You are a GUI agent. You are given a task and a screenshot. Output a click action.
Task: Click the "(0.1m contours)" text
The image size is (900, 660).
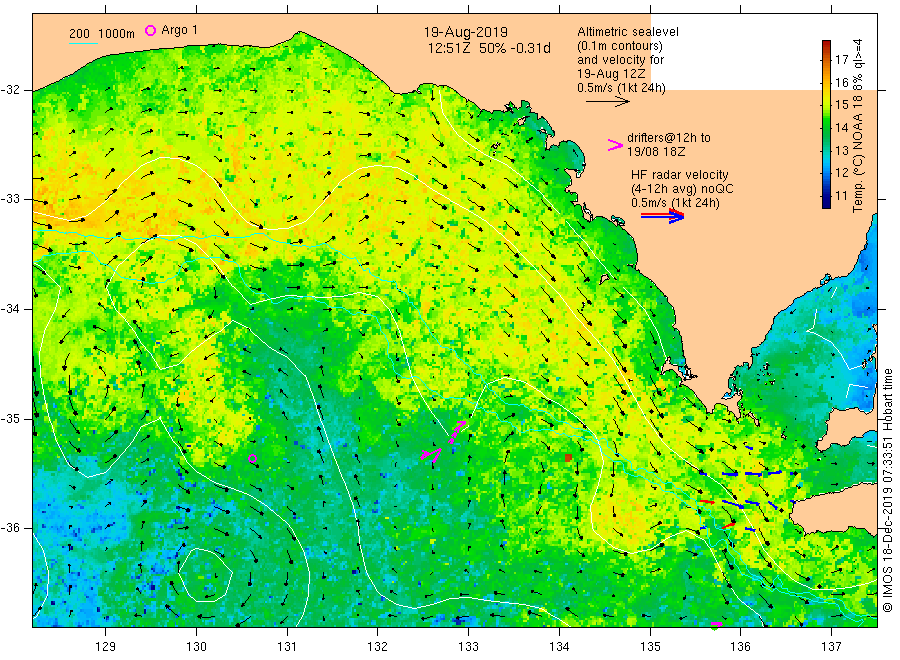[x=620, y=46]
